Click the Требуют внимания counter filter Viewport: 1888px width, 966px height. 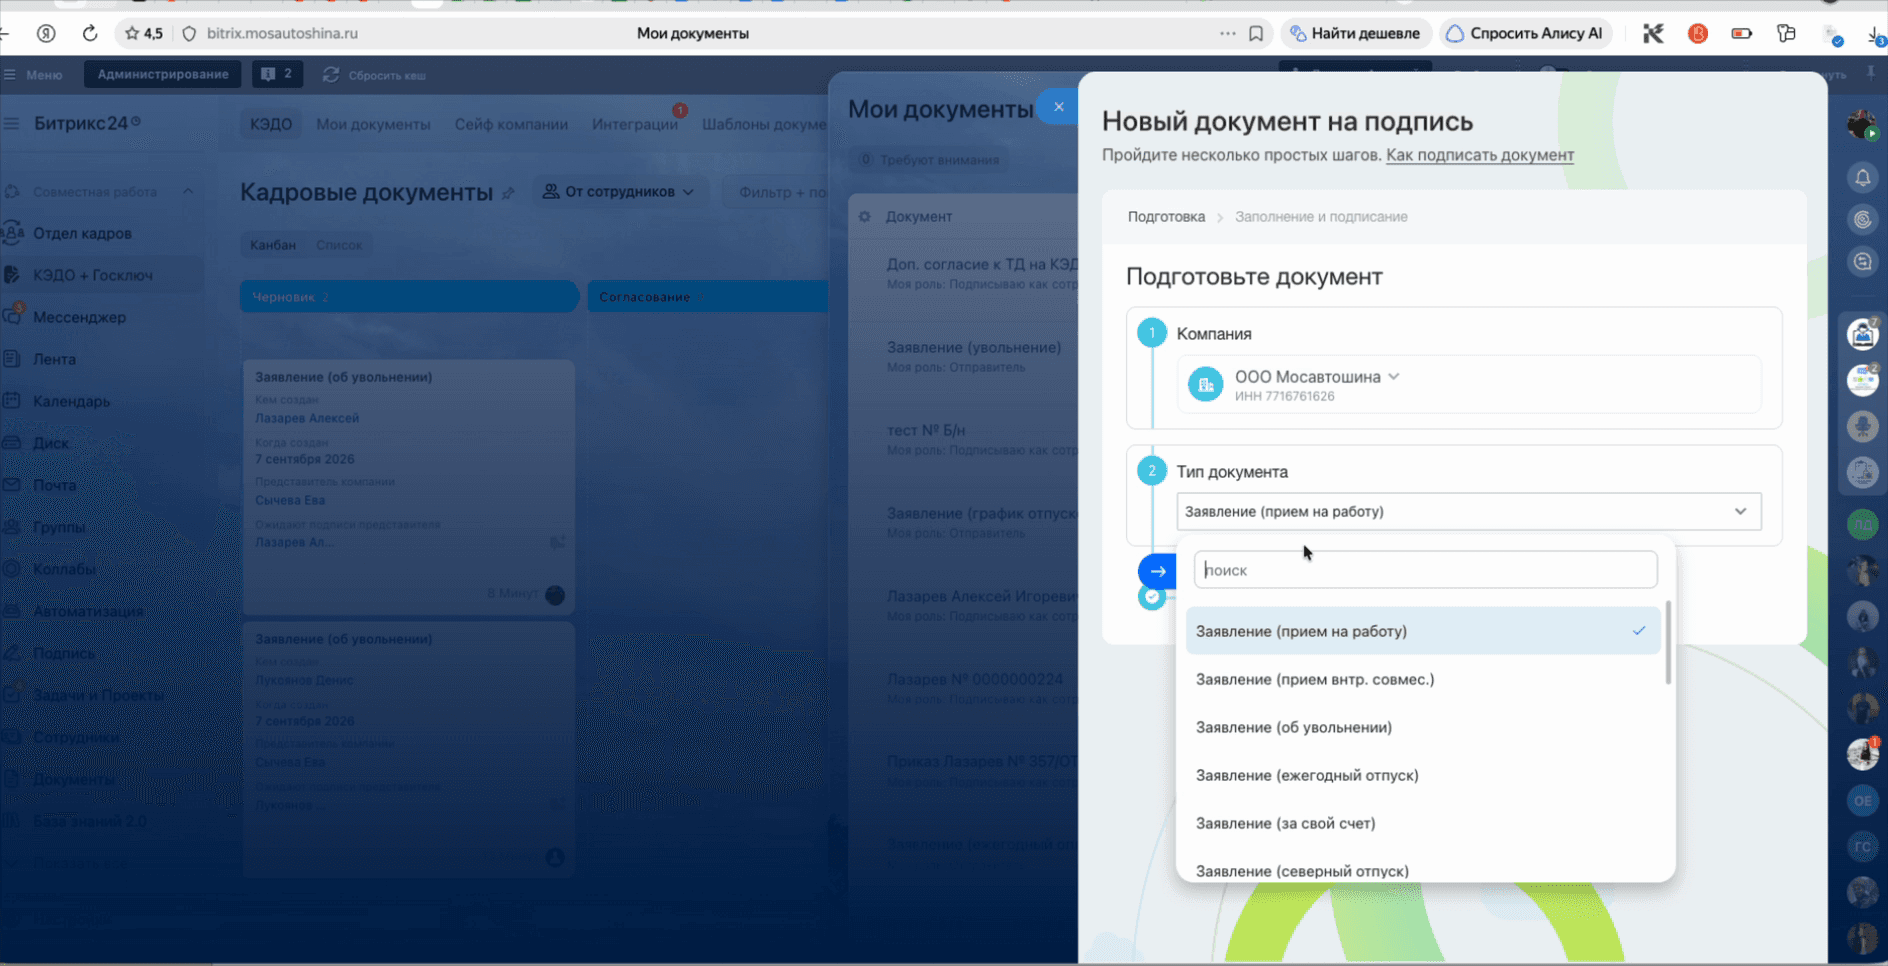coord(929,160)
